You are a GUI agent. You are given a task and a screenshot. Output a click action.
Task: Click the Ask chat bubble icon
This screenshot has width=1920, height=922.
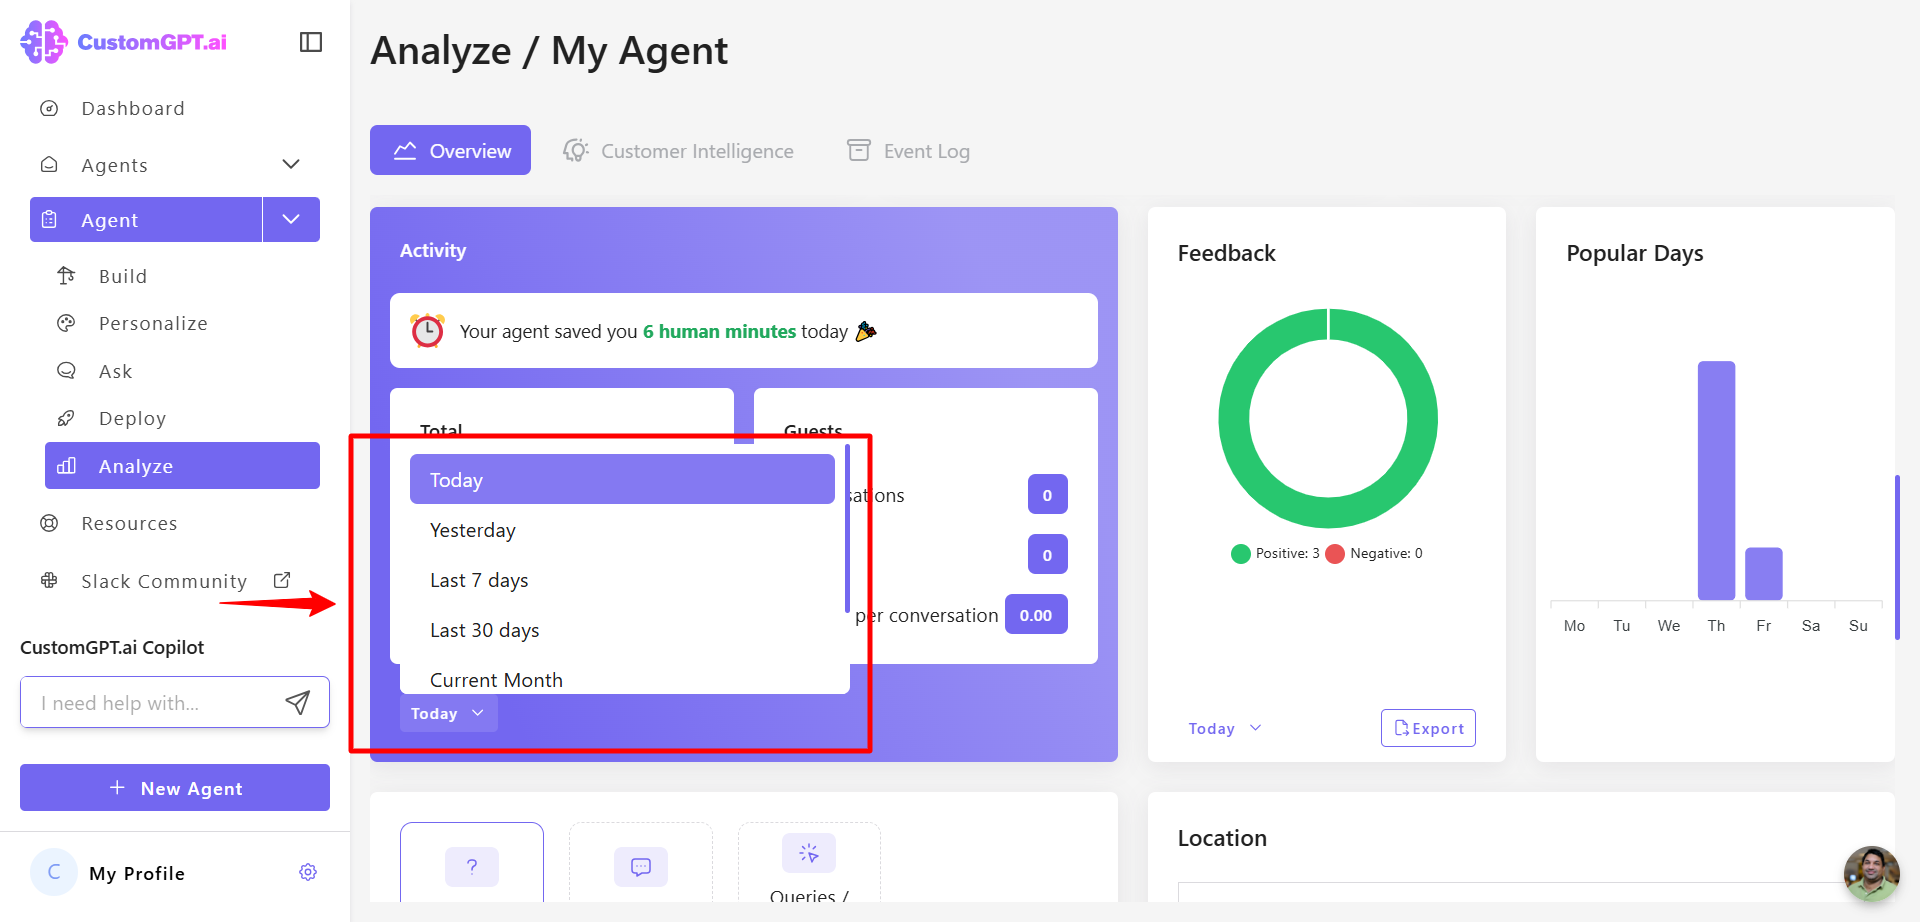pyautogui.click(x=66, y=371)
